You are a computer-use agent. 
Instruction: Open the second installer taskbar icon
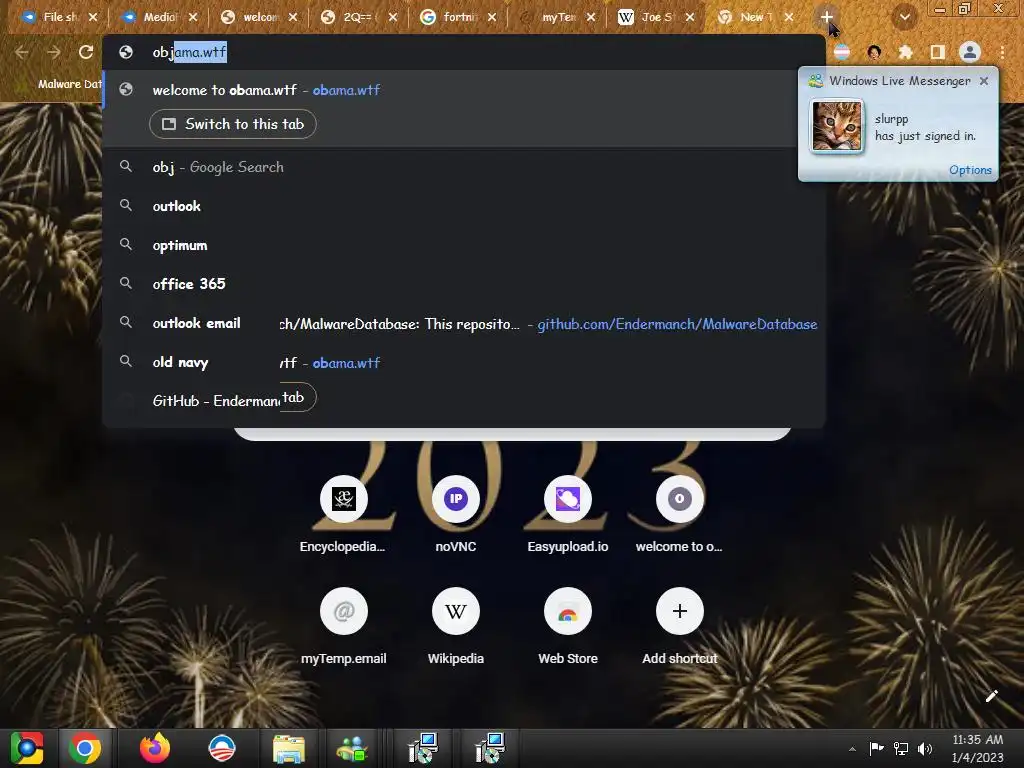pyautogui.click(x=489, y=748)
